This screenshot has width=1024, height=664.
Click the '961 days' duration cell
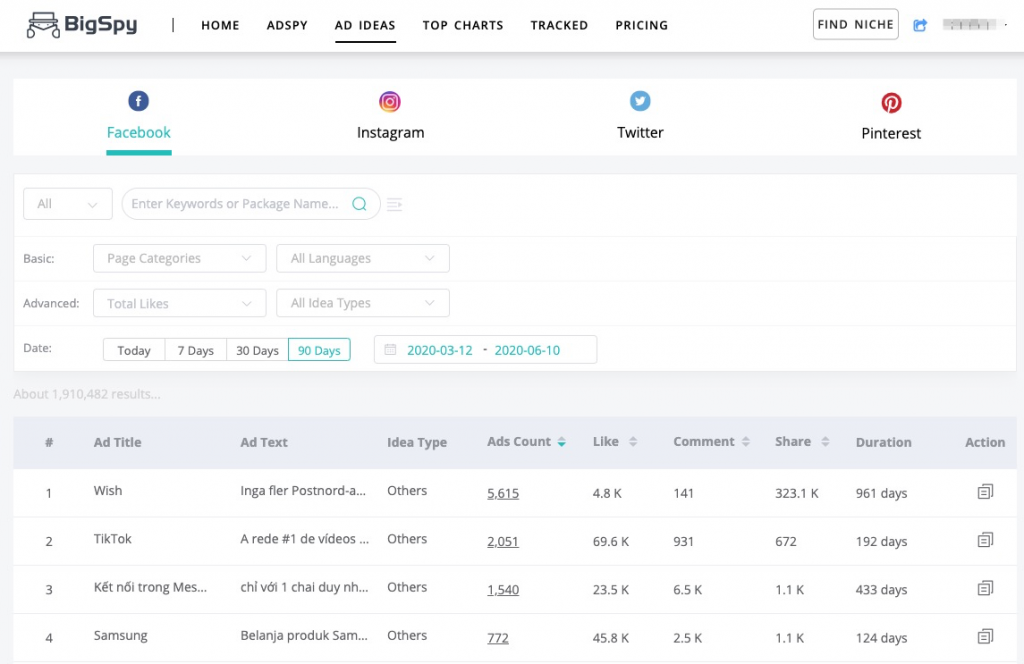coord(882,494)
